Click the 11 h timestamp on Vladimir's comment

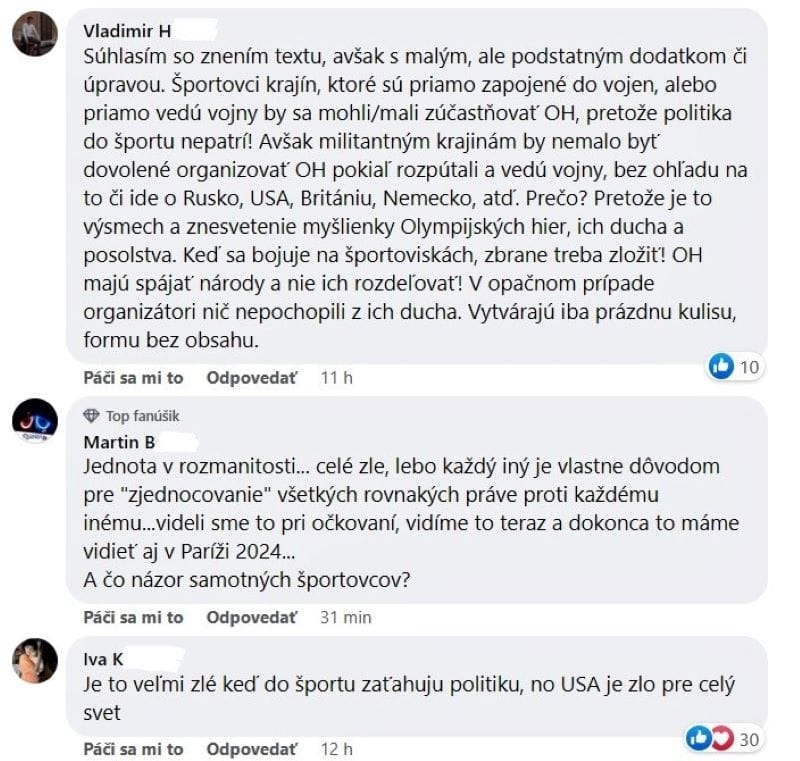(x=336, y=377)
